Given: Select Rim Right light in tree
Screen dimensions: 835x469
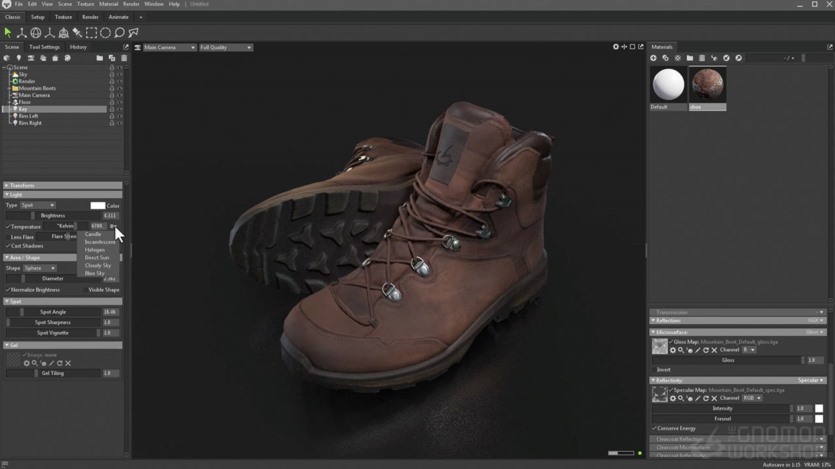Looking at the screenshot, I should tap(30, 123).
